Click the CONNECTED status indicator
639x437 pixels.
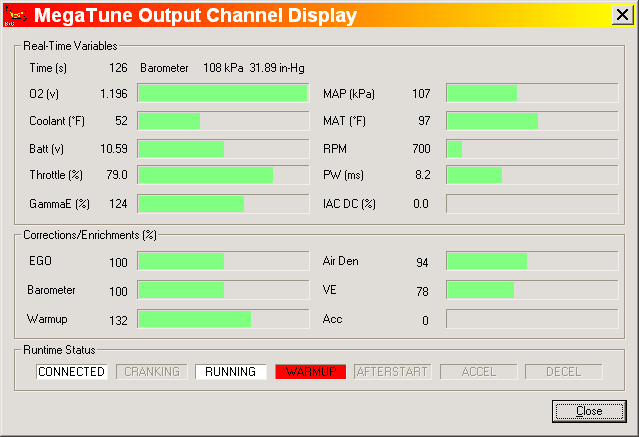pos(72,372)
